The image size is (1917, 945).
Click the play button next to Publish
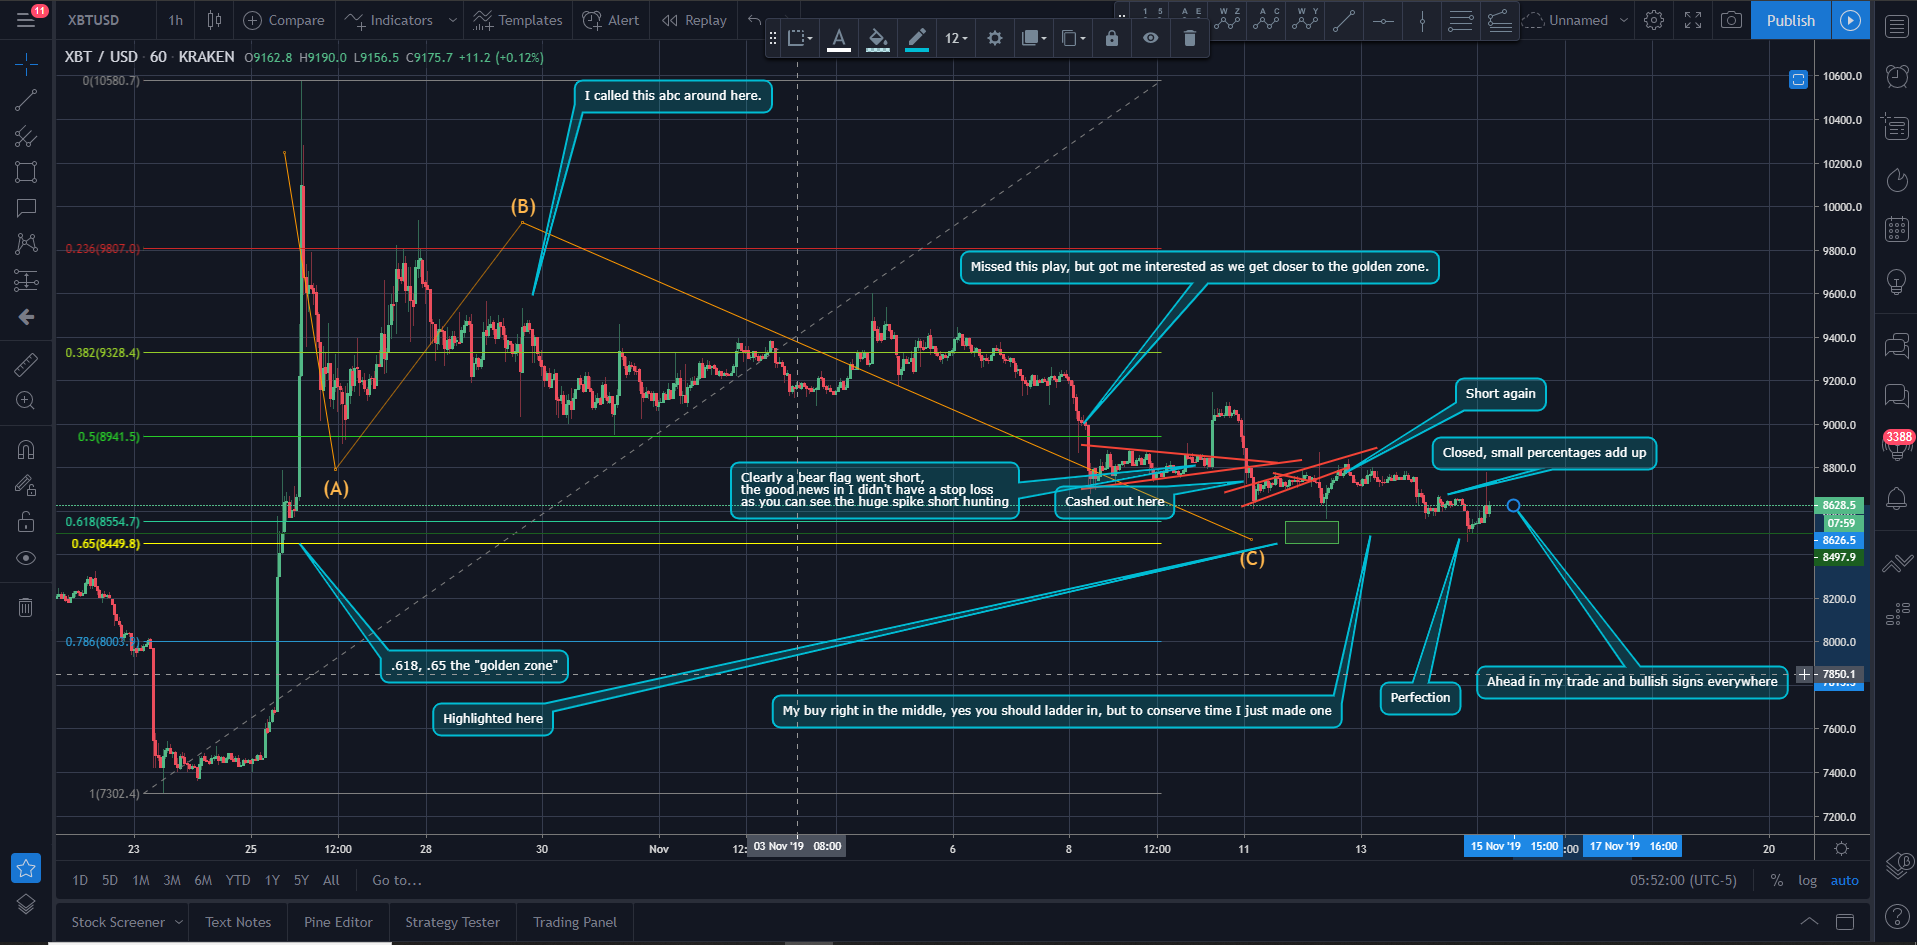click(1851, 20)
